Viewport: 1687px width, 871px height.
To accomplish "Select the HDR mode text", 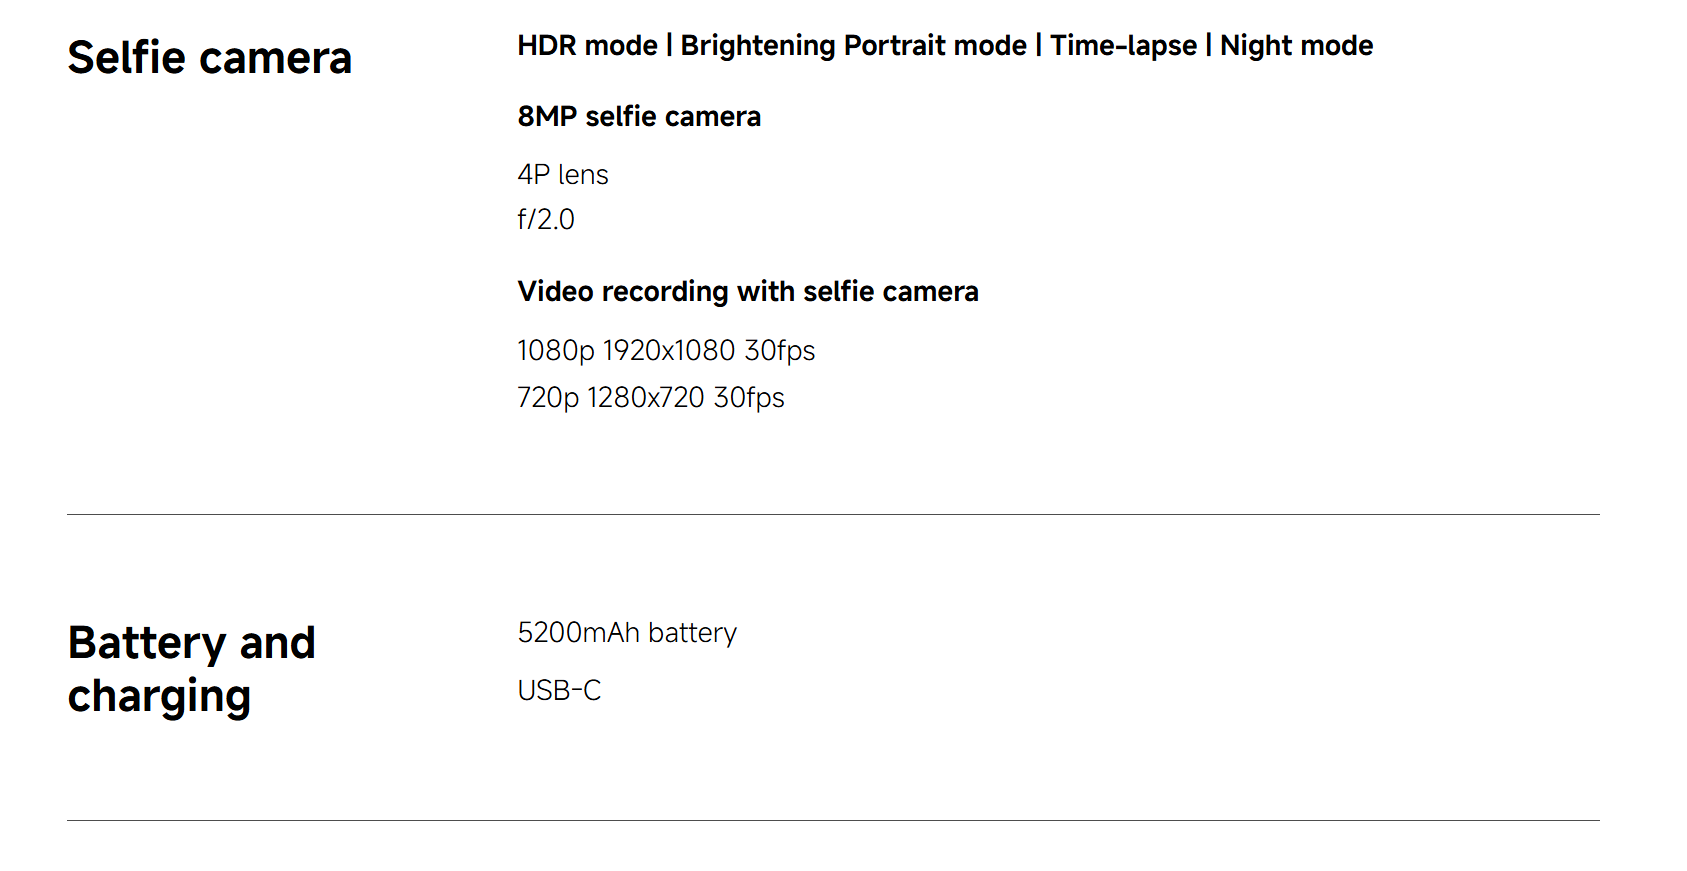I will point(587,45).
